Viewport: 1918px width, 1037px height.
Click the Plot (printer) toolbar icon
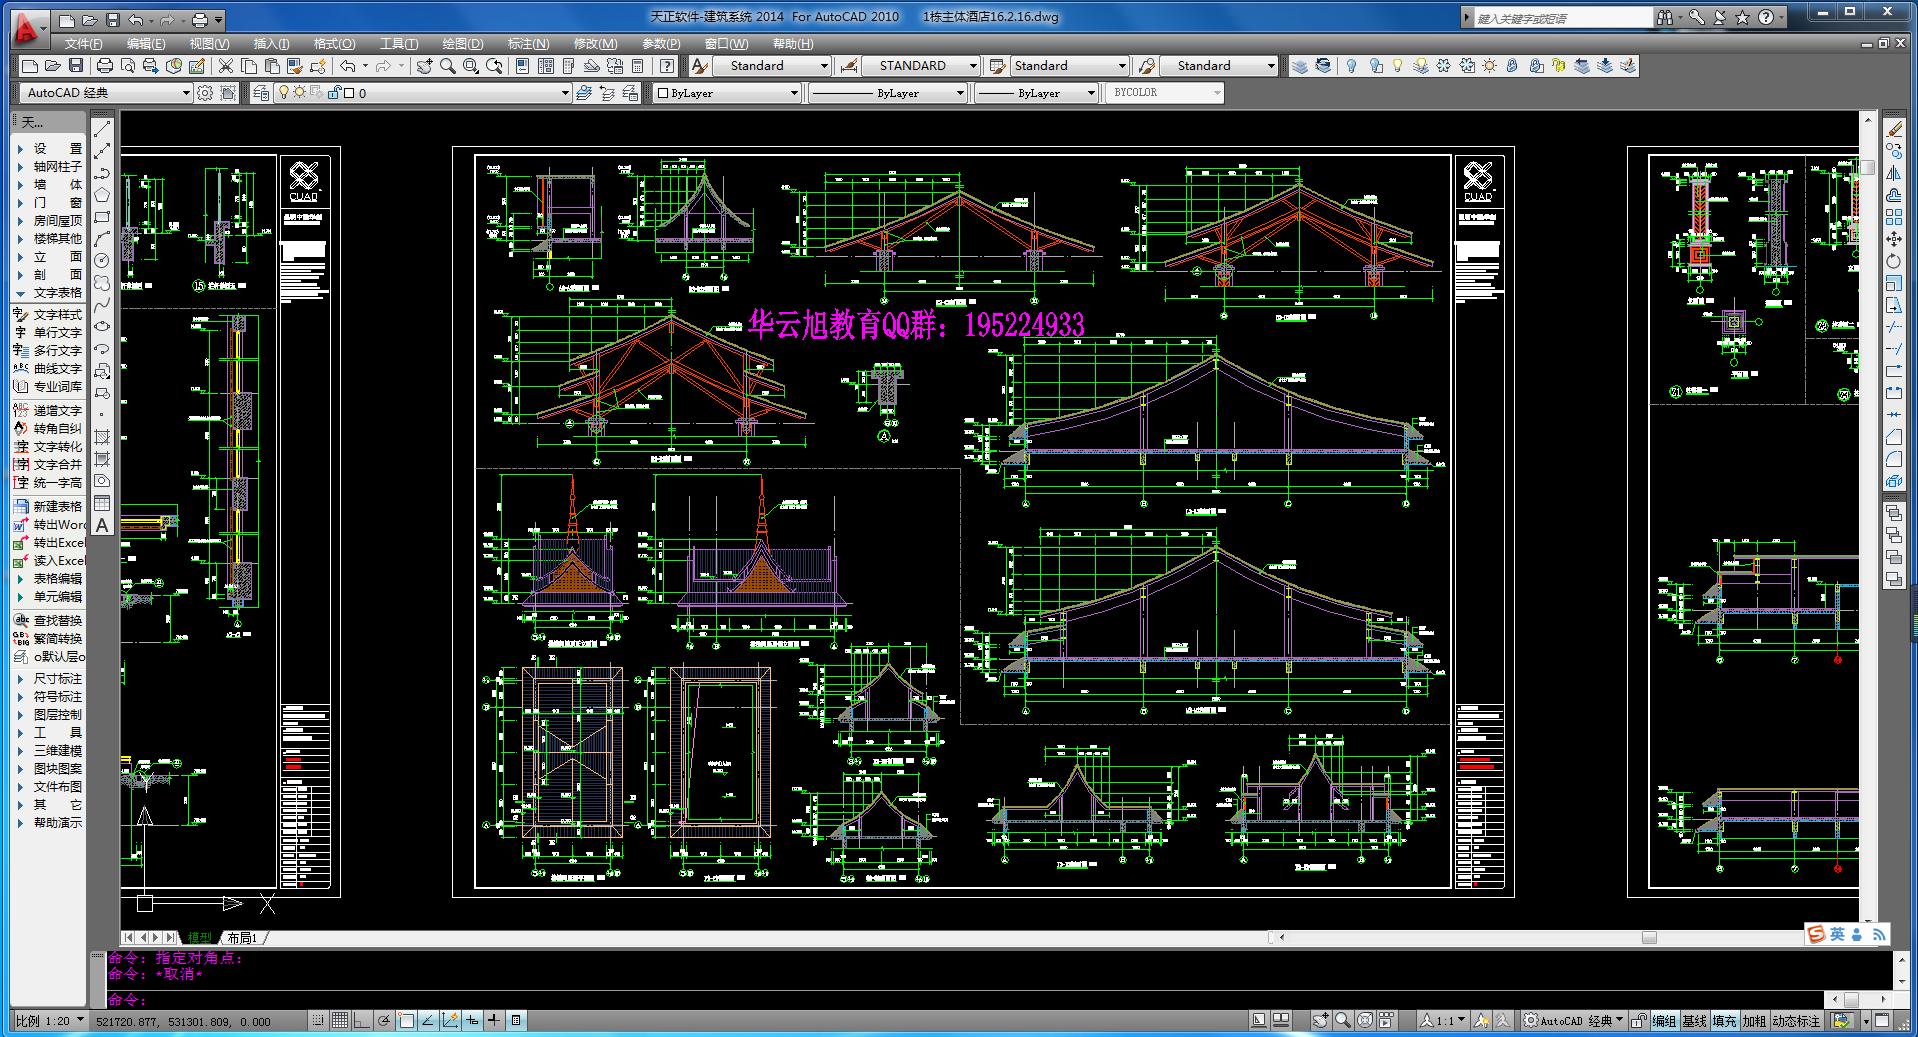104,66
